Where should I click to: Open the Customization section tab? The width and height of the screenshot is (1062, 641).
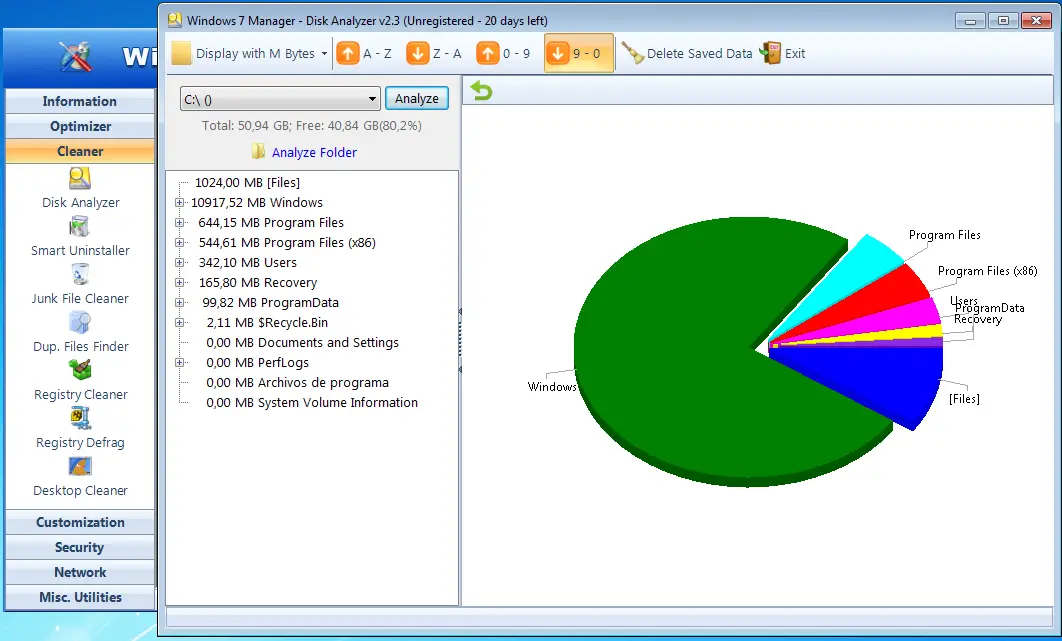click(80, 522)
